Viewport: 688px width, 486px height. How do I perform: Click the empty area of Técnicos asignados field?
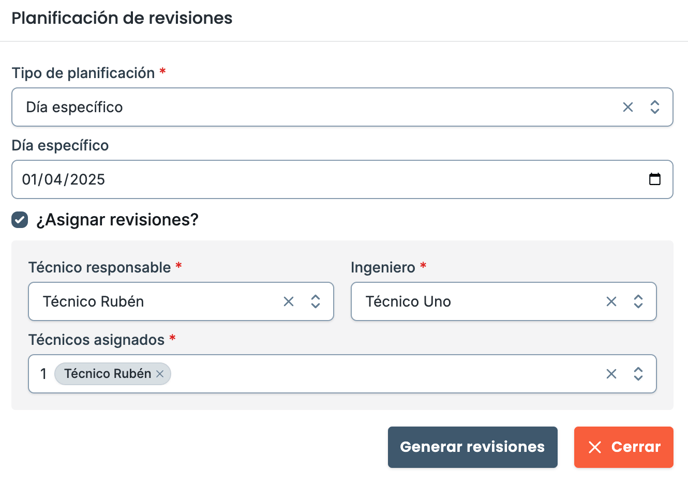coord(386,374)
